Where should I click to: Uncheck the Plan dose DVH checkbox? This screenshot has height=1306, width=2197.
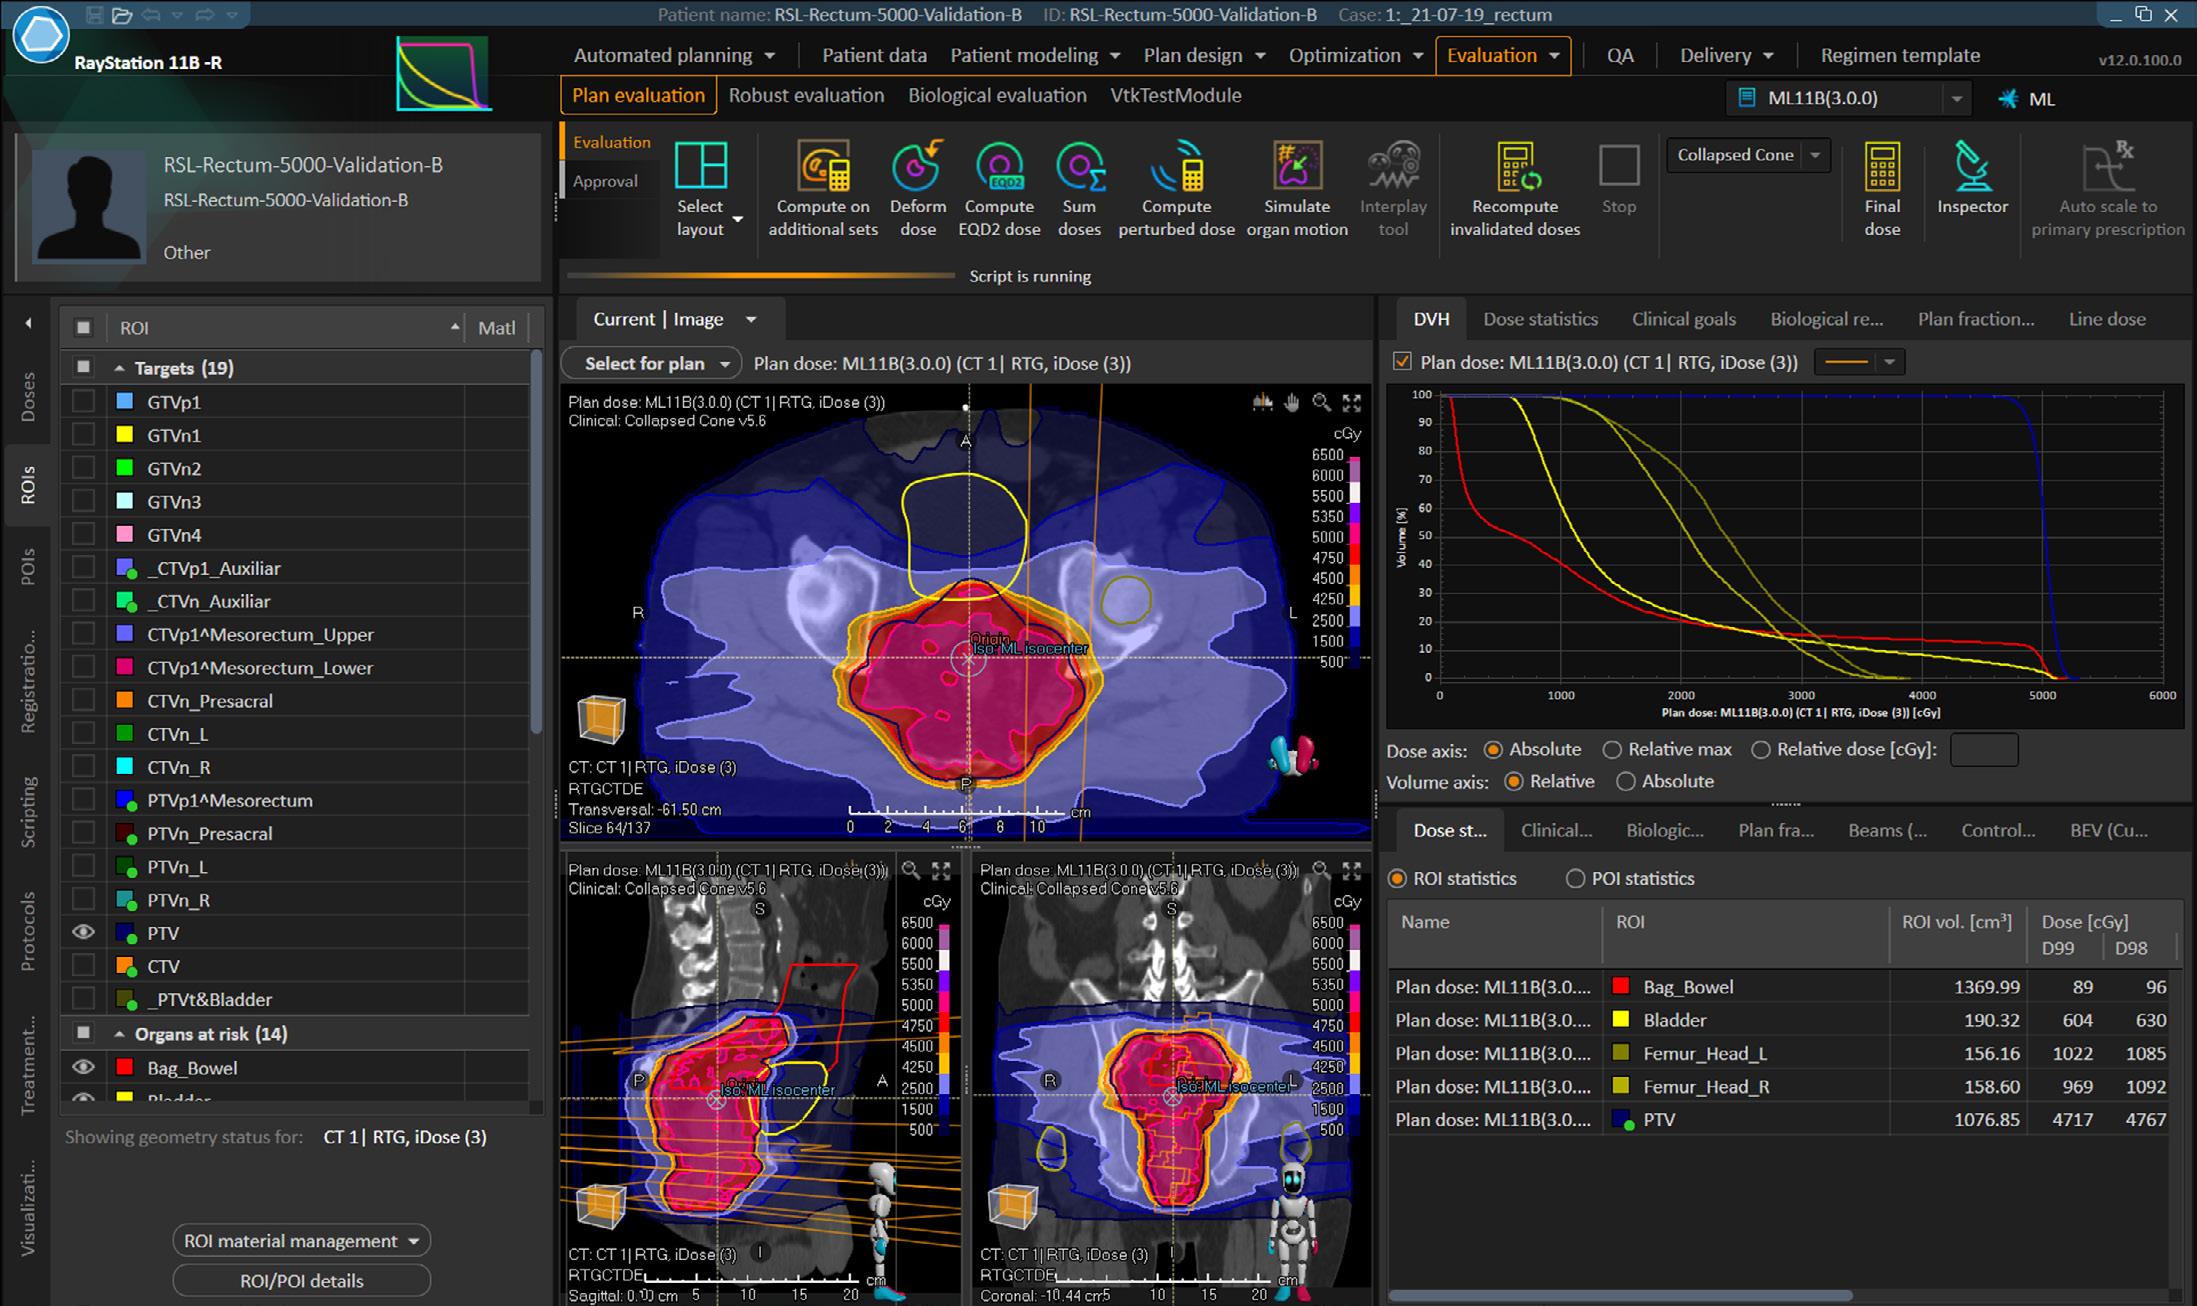click(x=1402, y=362)
